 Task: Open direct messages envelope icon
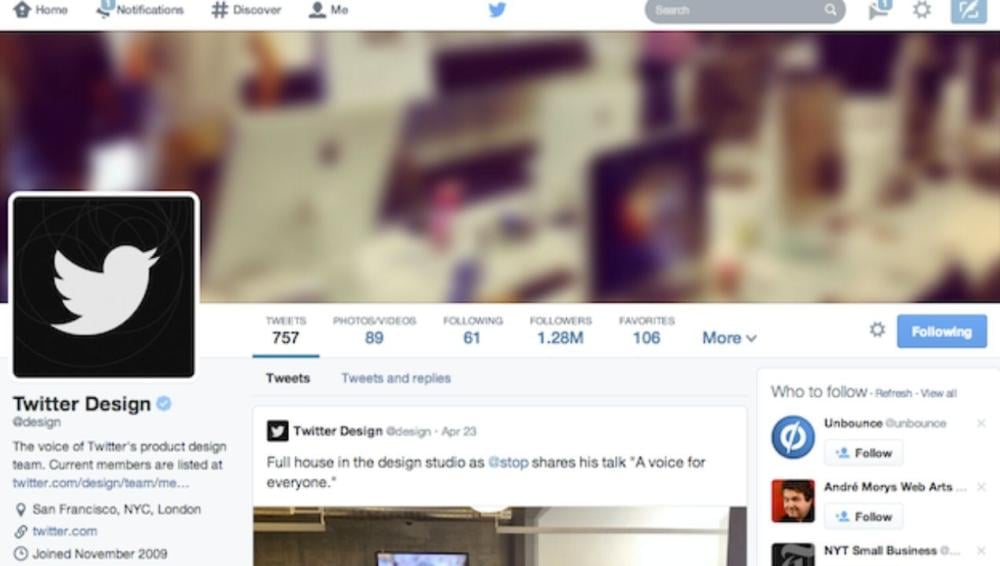pyautogui.click(x=879, y=10)
